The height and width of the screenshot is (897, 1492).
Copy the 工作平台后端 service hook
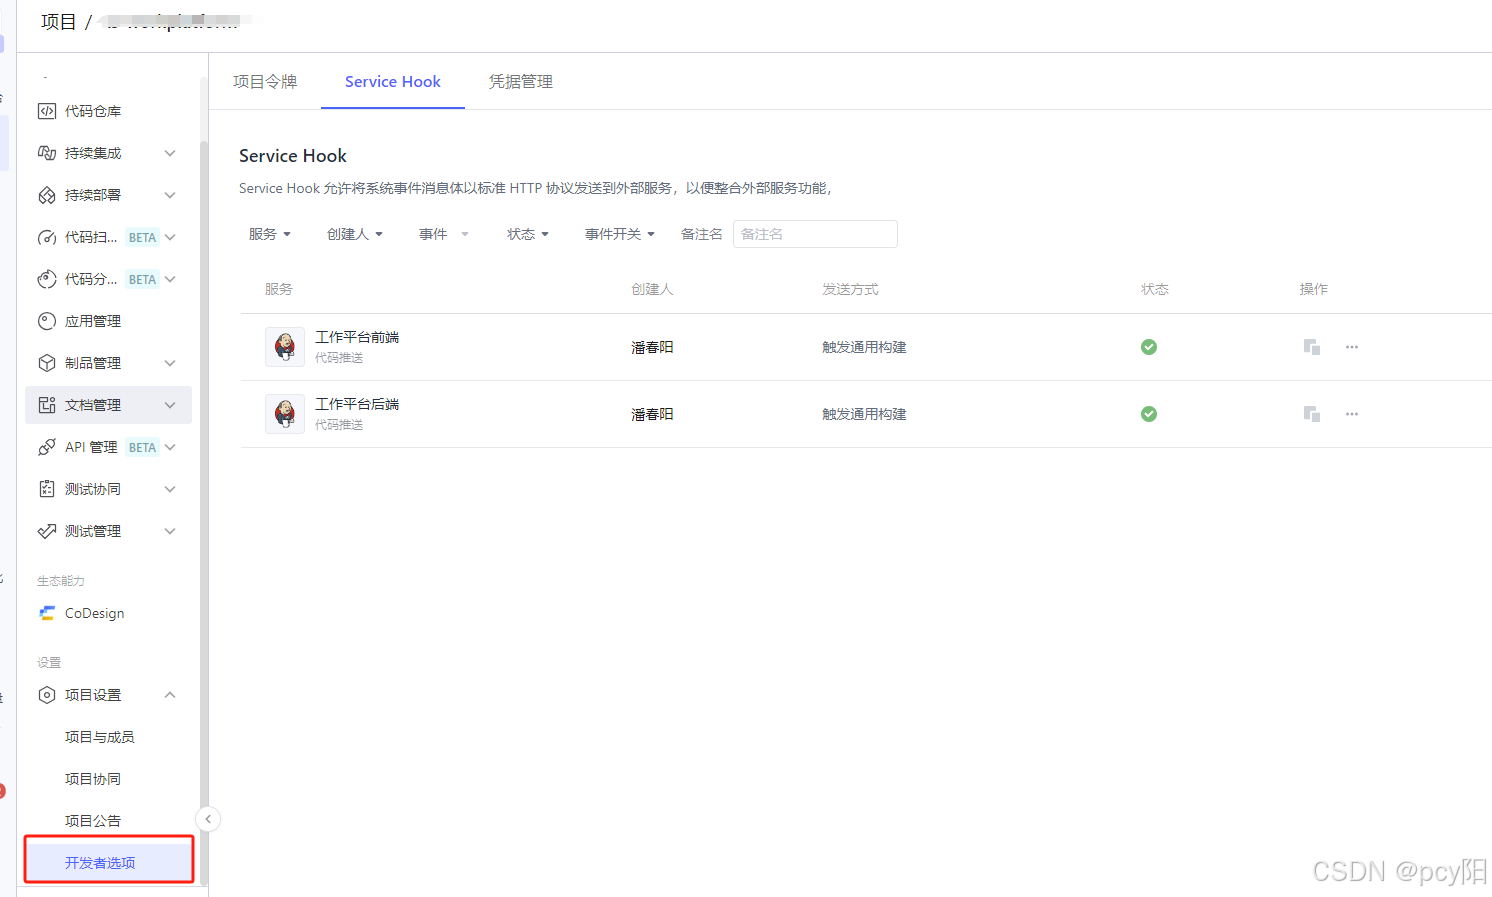pyautogui.click(x=1311, y=413)
